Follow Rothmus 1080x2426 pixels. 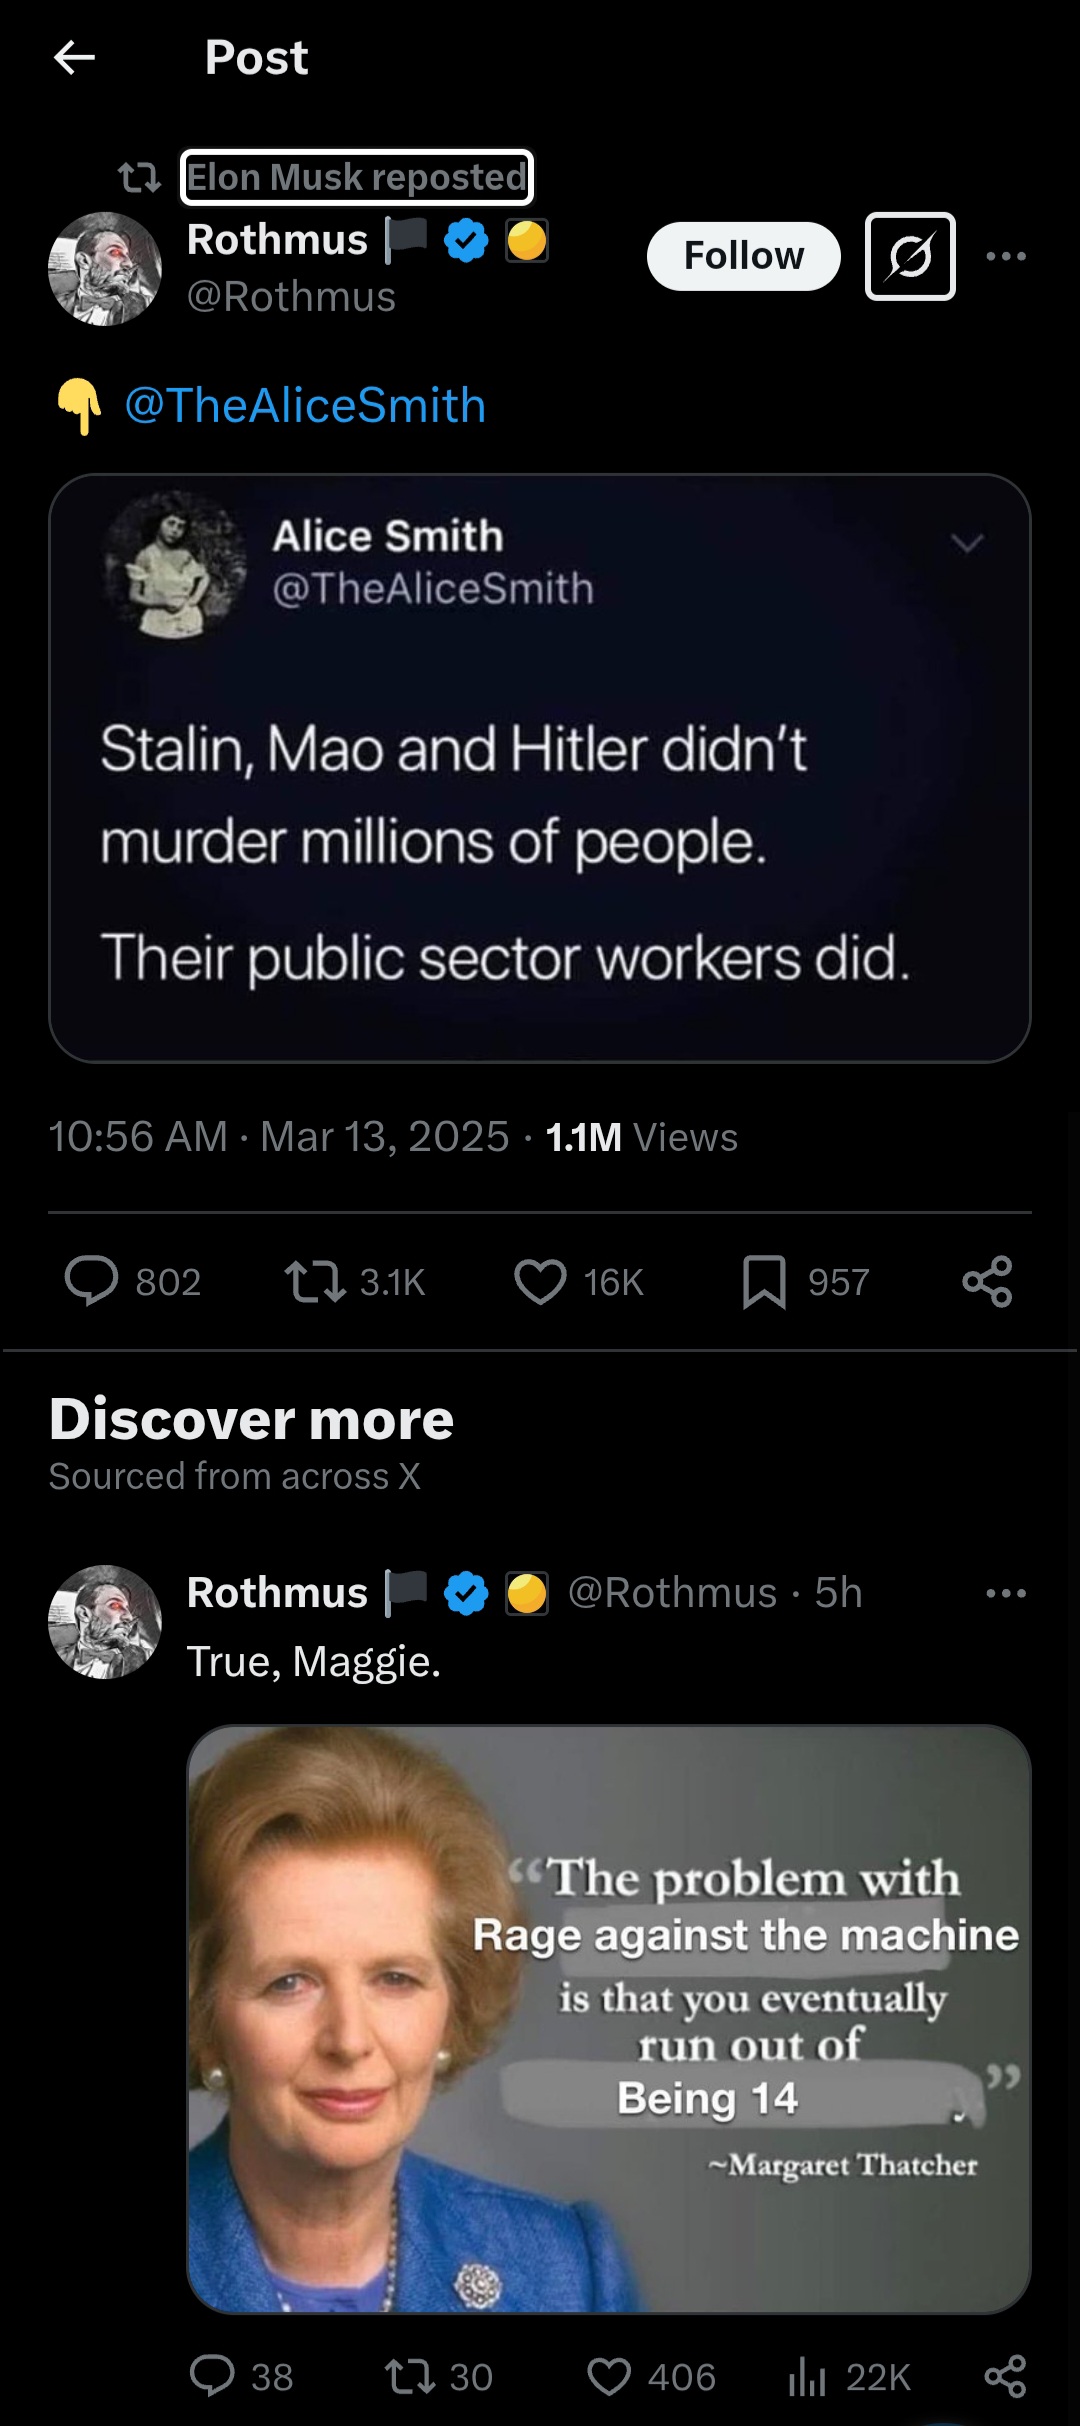[x=743, y=256]
